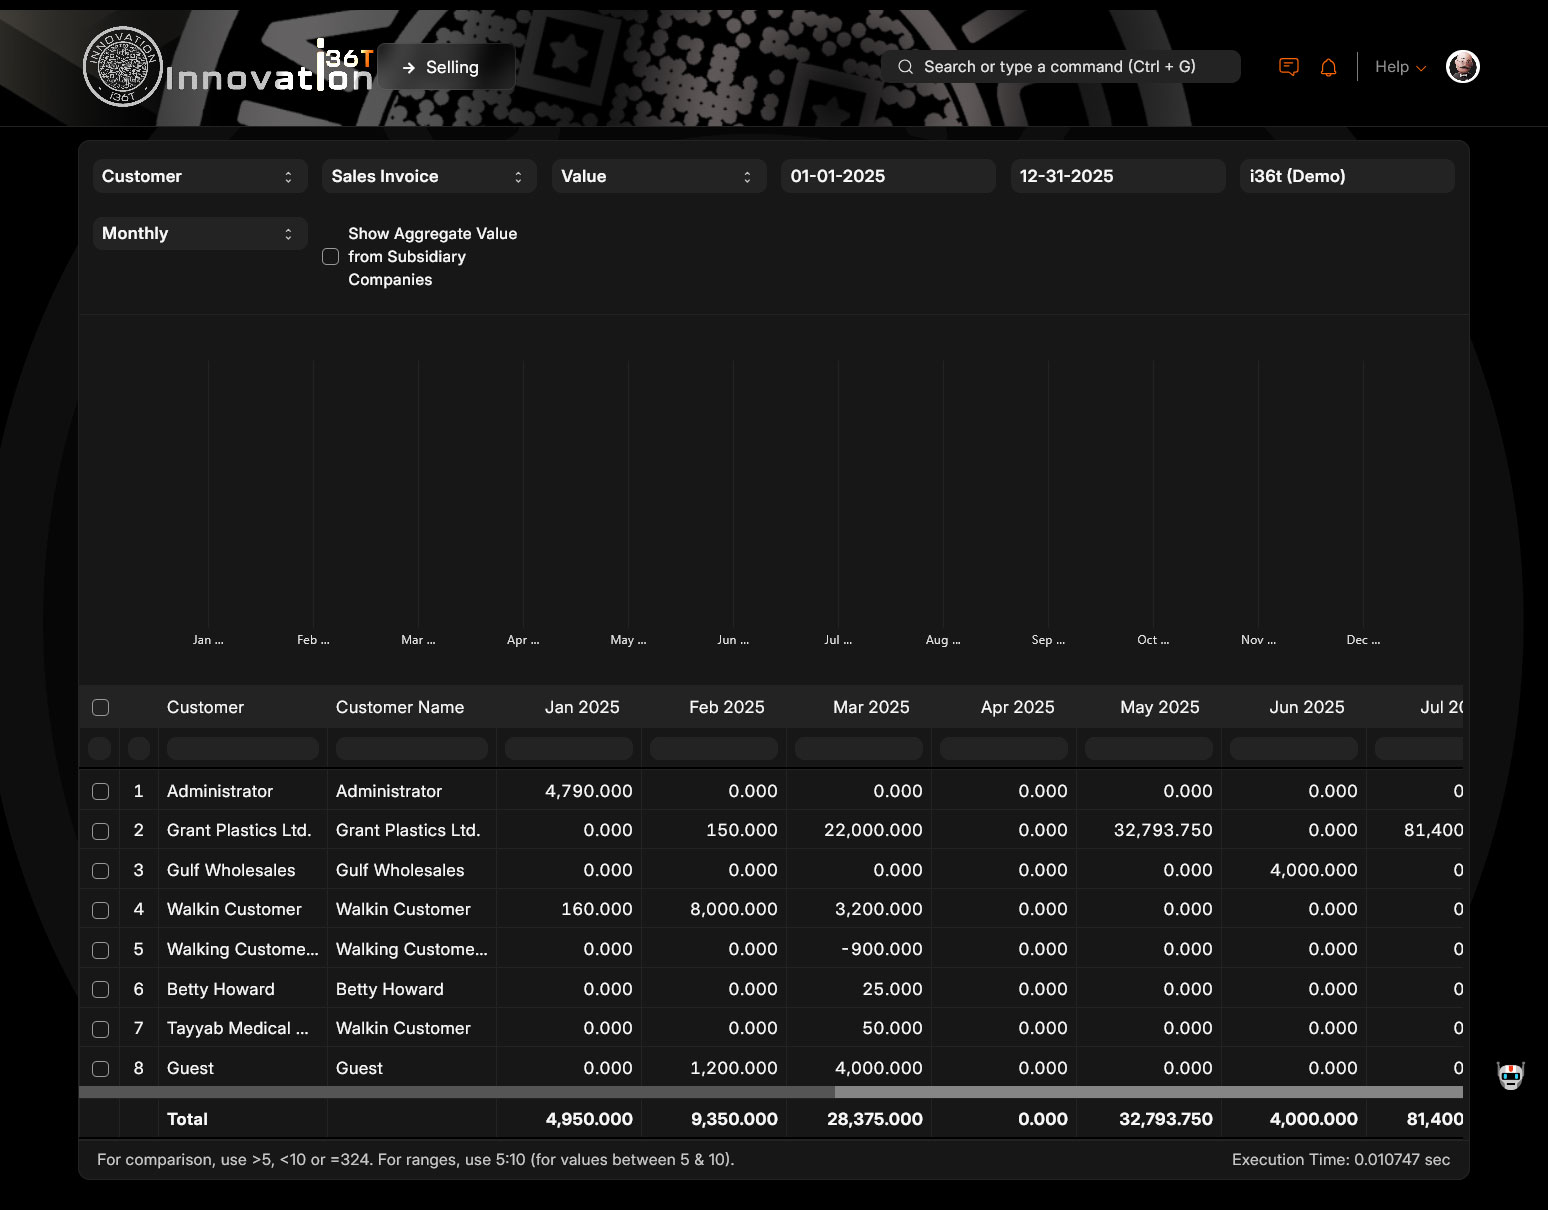
Task: Change the Monthly range dropdown
Action: coord(198,234)
